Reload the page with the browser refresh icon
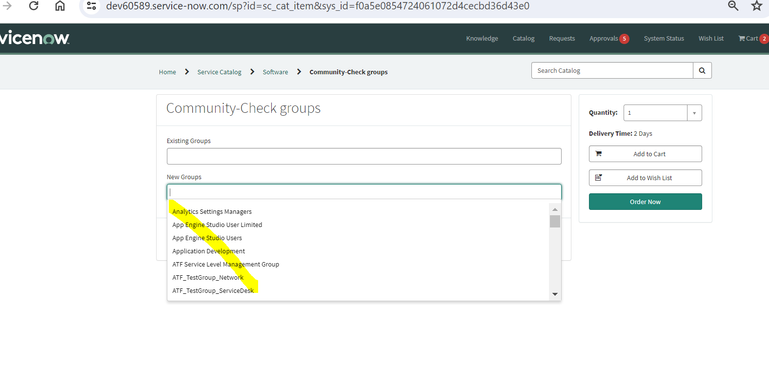Viewport: 769px width, 372px height. click(x=33, y=6)
